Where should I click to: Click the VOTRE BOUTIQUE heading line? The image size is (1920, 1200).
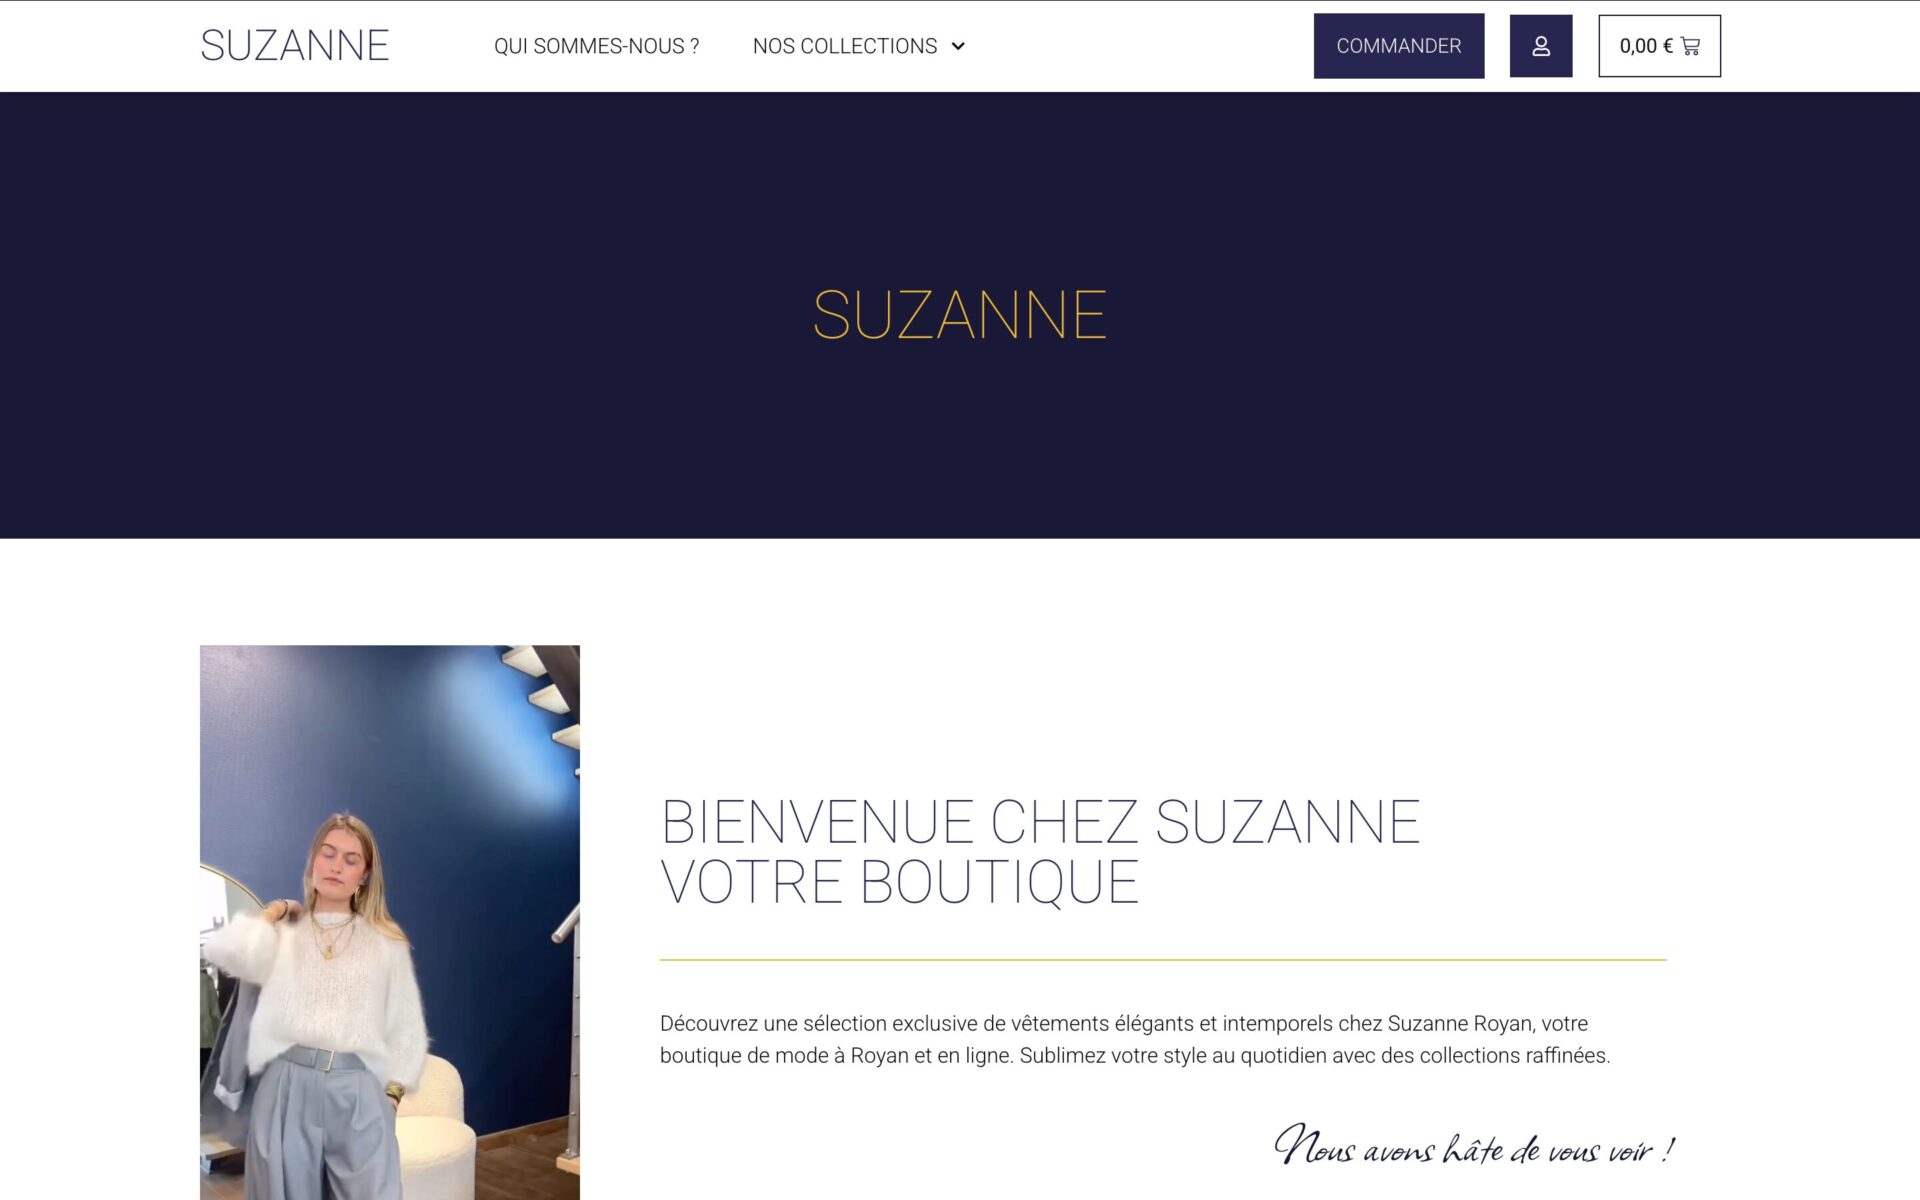(x=899, y=882)
